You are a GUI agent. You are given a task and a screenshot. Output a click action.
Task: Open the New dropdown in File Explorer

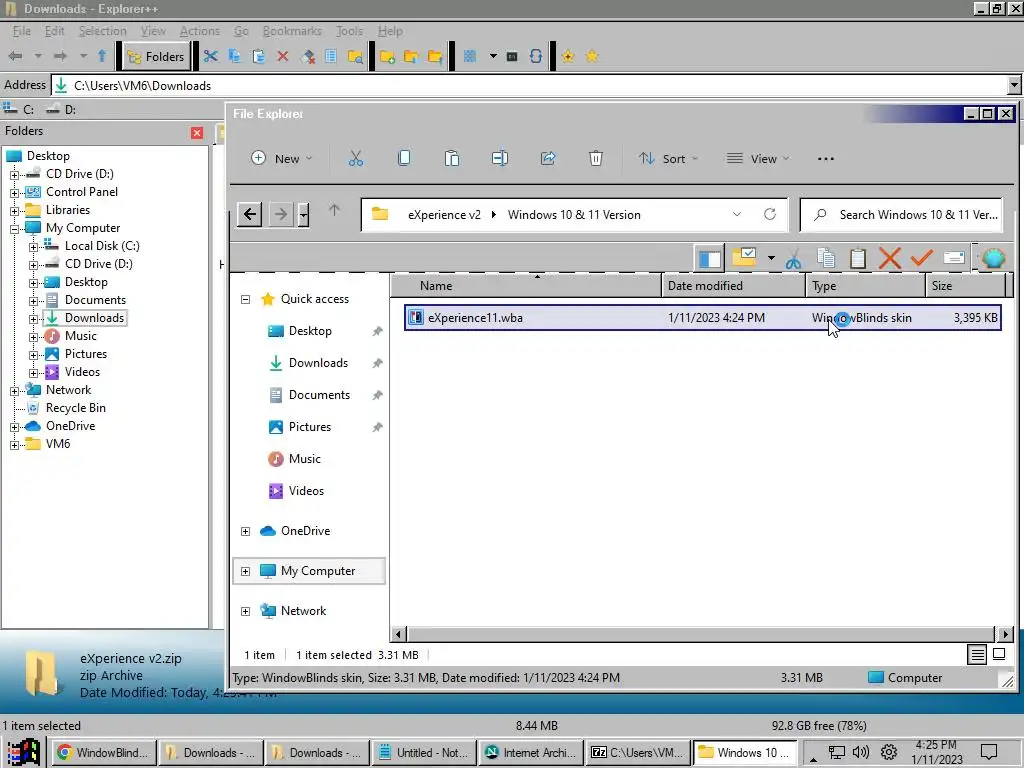click(x=281, y=159)
